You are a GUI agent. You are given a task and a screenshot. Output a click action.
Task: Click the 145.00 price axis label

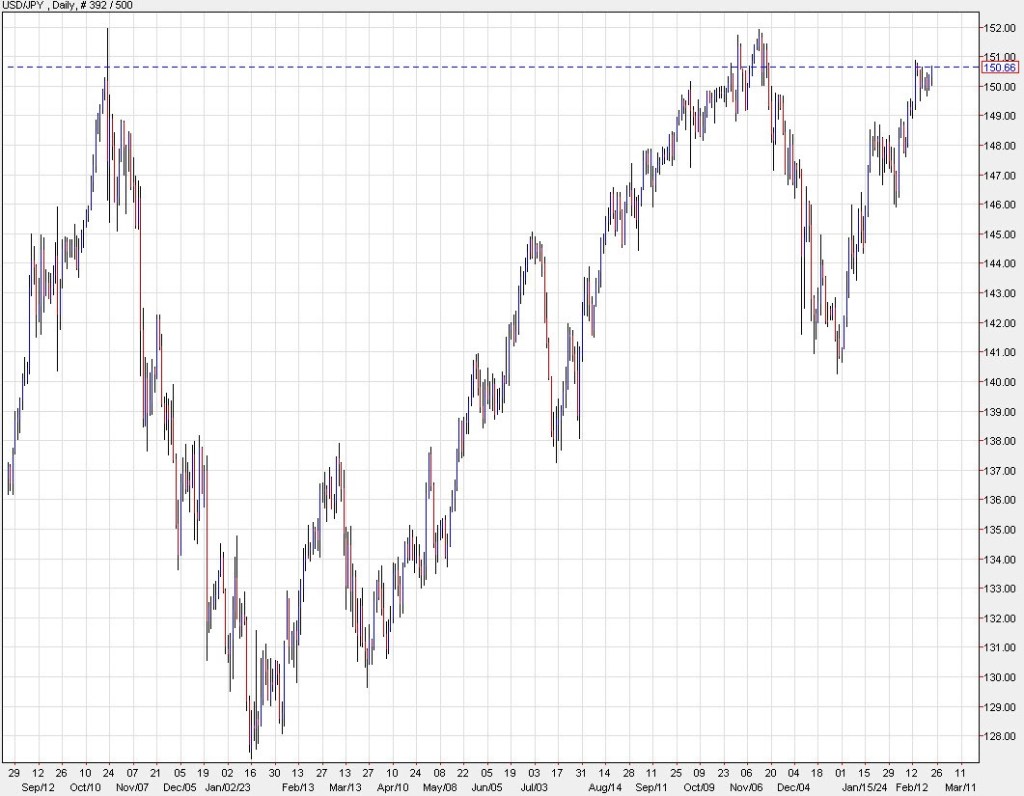tap(1000, 234)
